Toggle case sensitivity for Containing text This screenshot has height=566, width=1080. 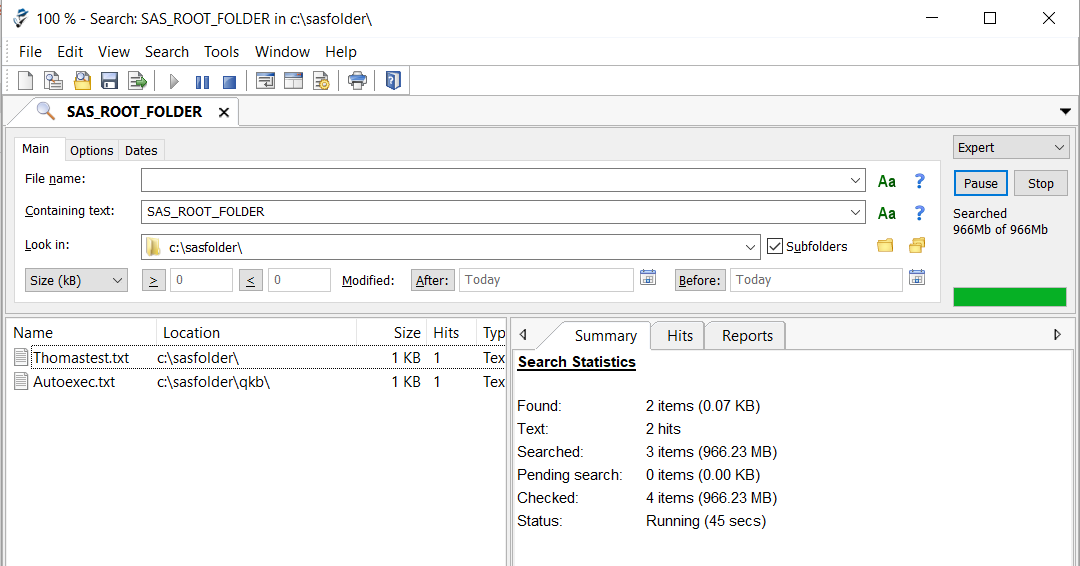[x=886, y=213]
